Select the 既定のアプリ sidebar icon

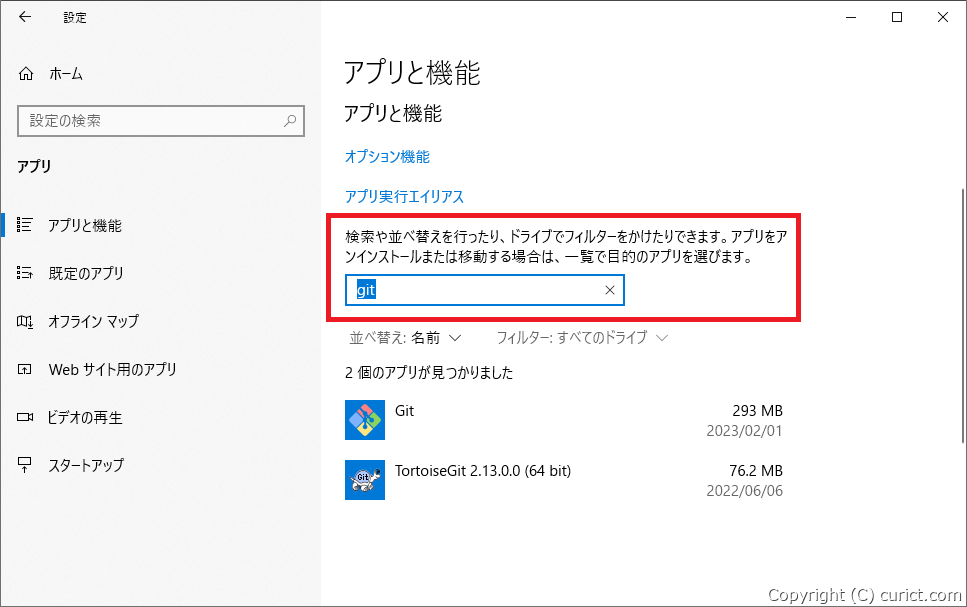pyautogui.click(x=25, y=273)
